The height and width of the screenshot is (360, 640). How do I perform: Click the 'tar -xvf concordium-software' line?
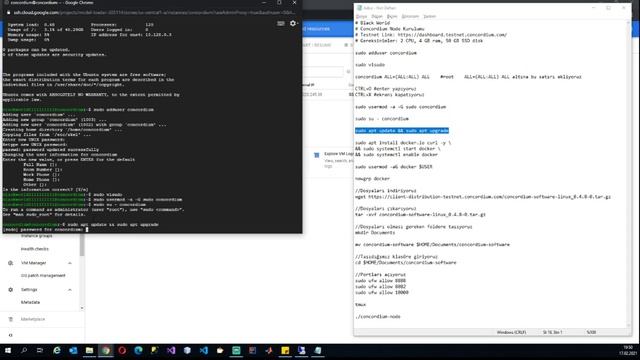420,214
